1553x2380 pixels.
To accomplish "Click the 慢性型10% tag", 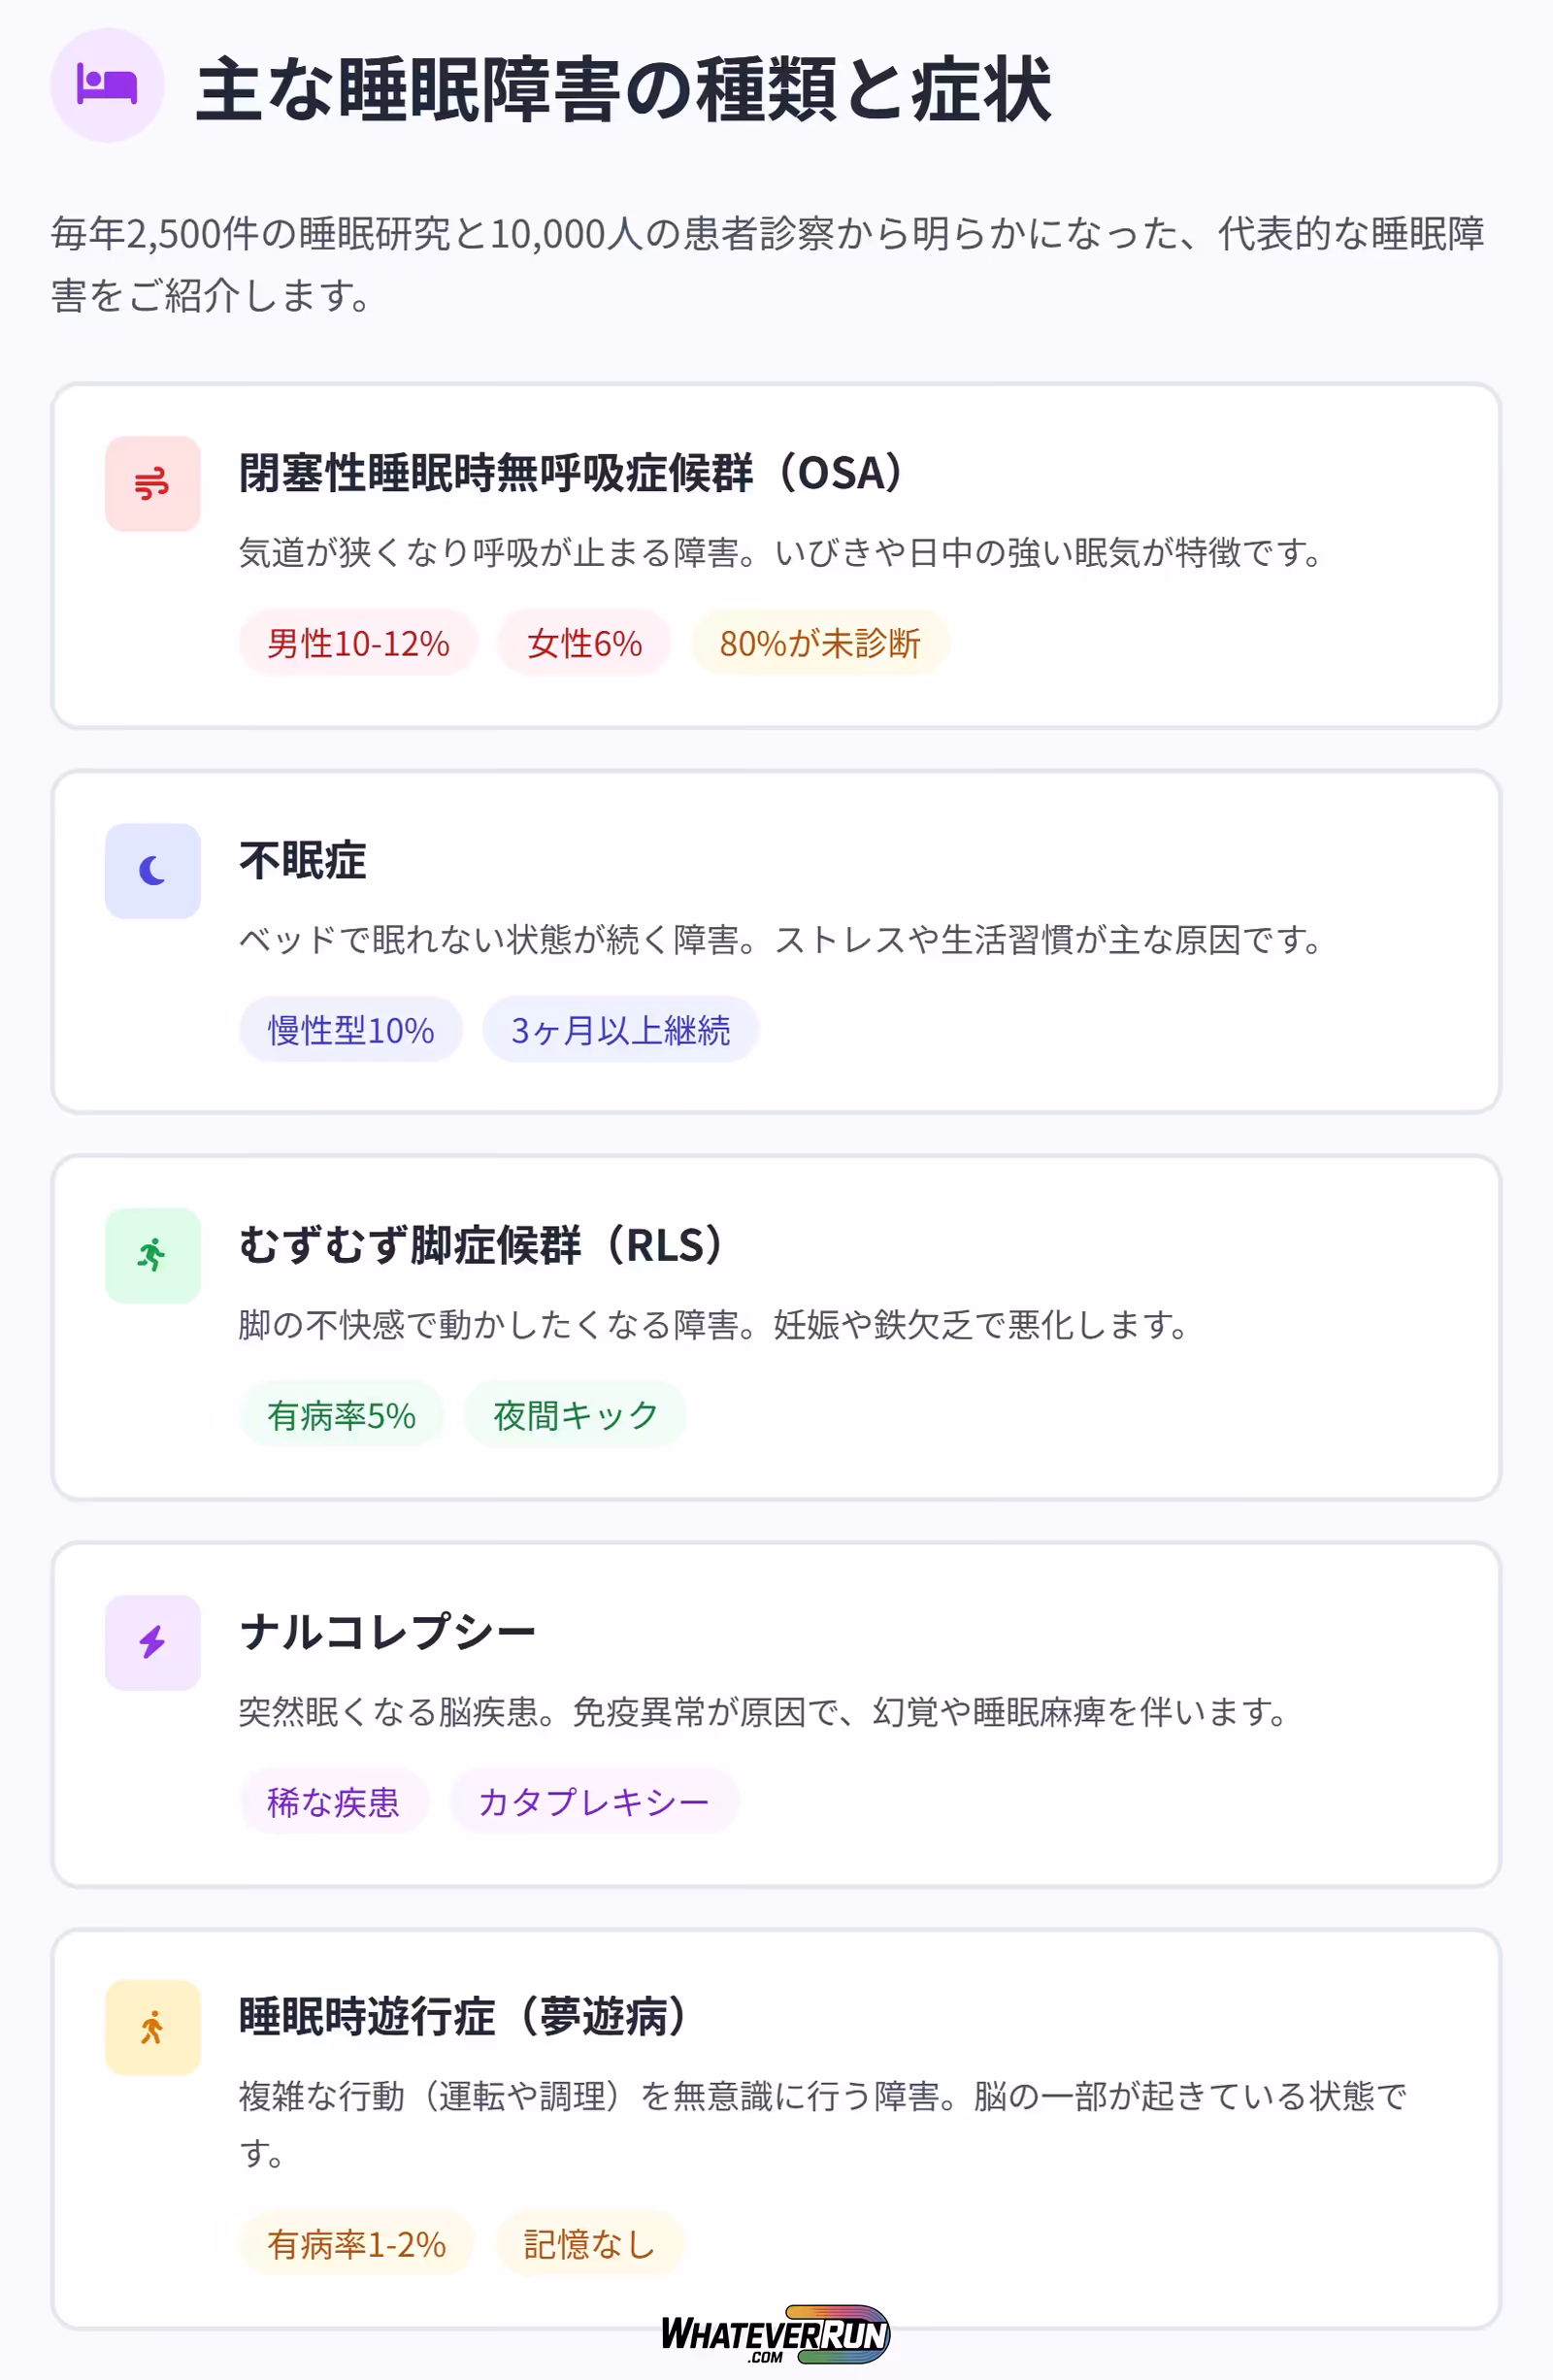I will pyautogui.click(x=350, y=1030).
